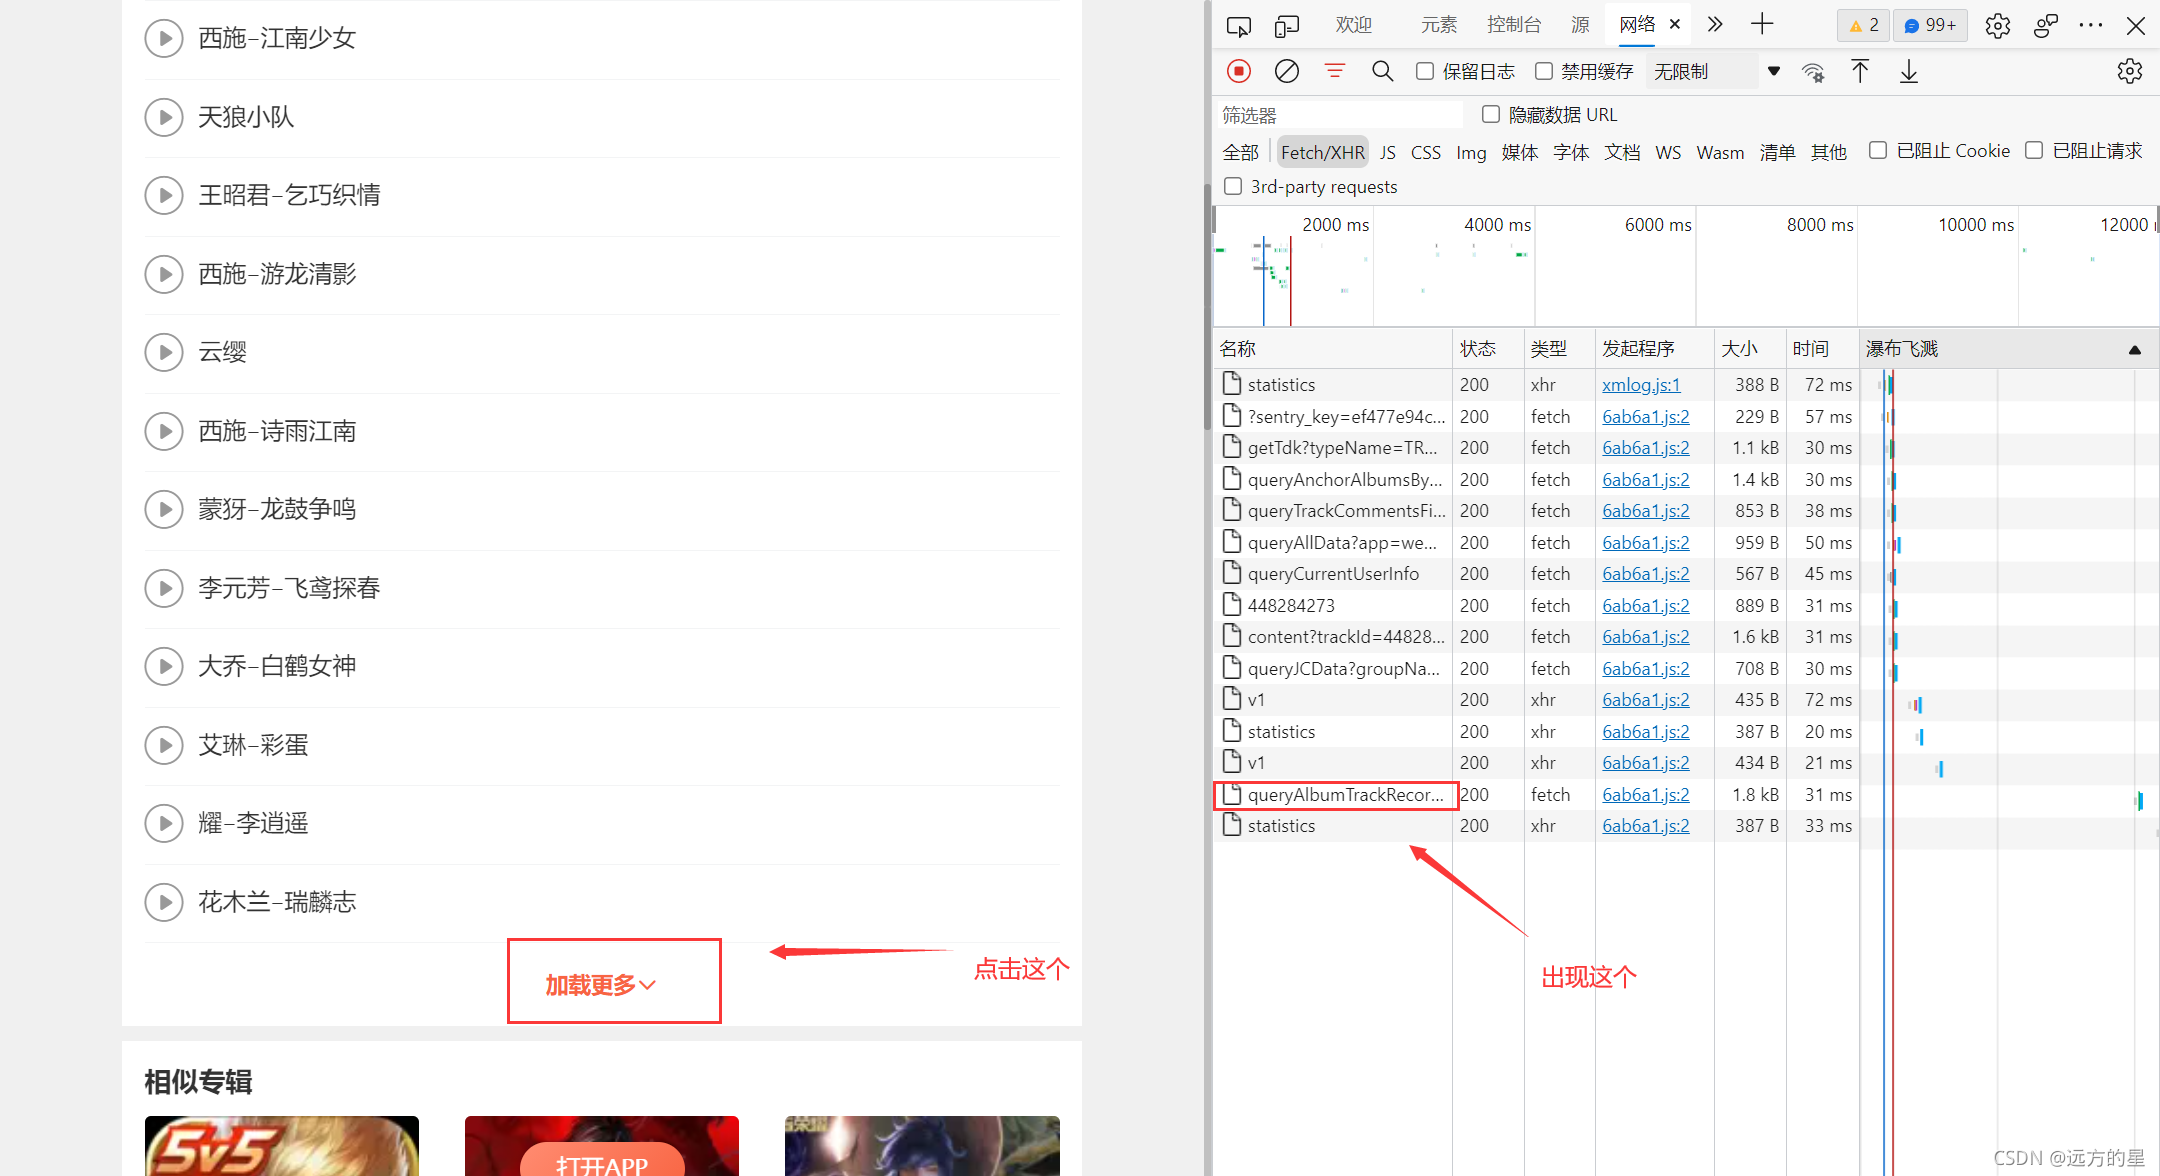
Task: Click the 筛选器 filter input field
Action: tap(1340, 115)
